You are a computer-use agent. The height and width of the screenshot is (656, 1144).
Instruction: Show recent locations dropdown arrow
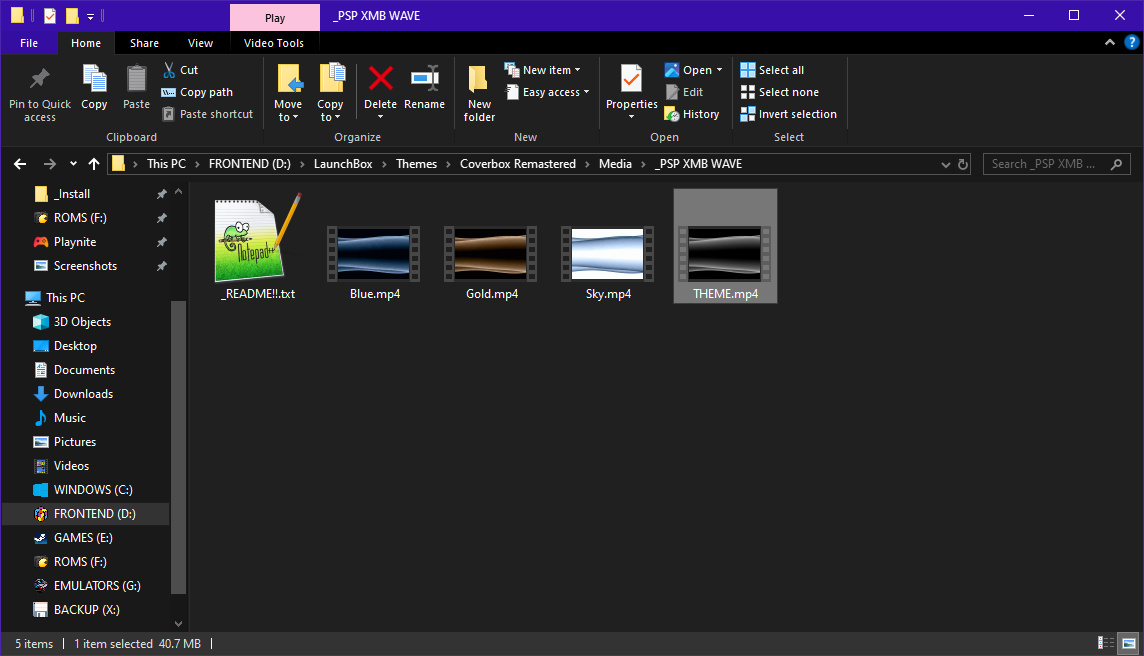[x=73, y=164]
